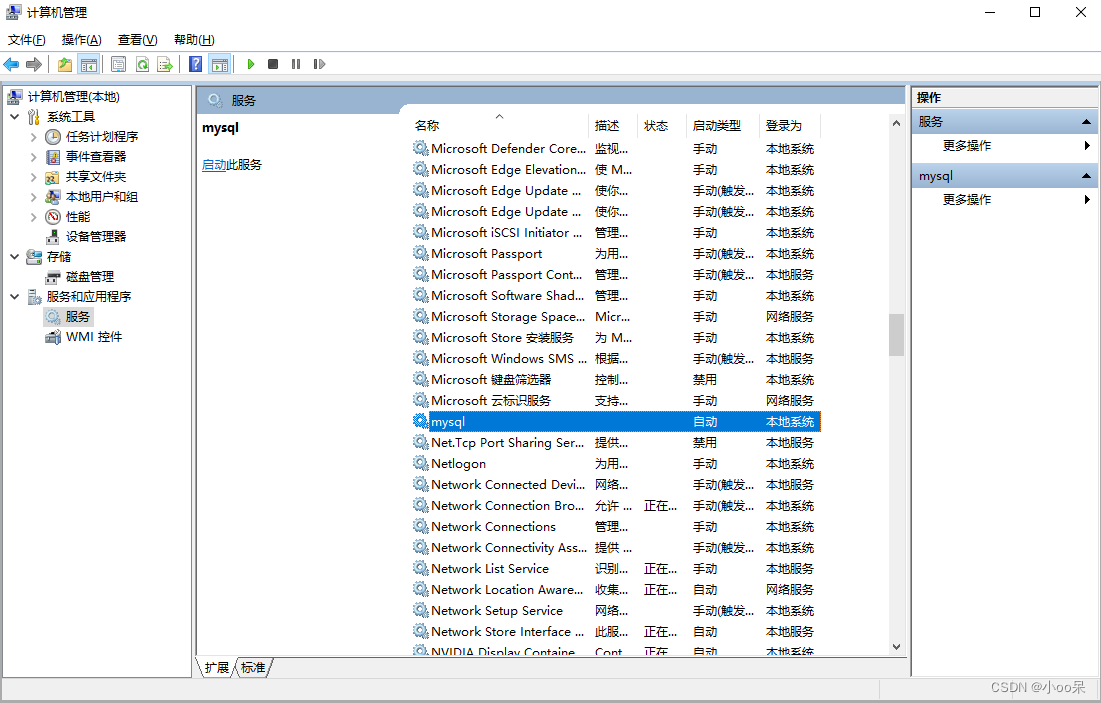The width and height of the screenshot is (1101, 703).
Task: Select Microsoft 键盘筛选器 service row
Action: tap(616, 379)
